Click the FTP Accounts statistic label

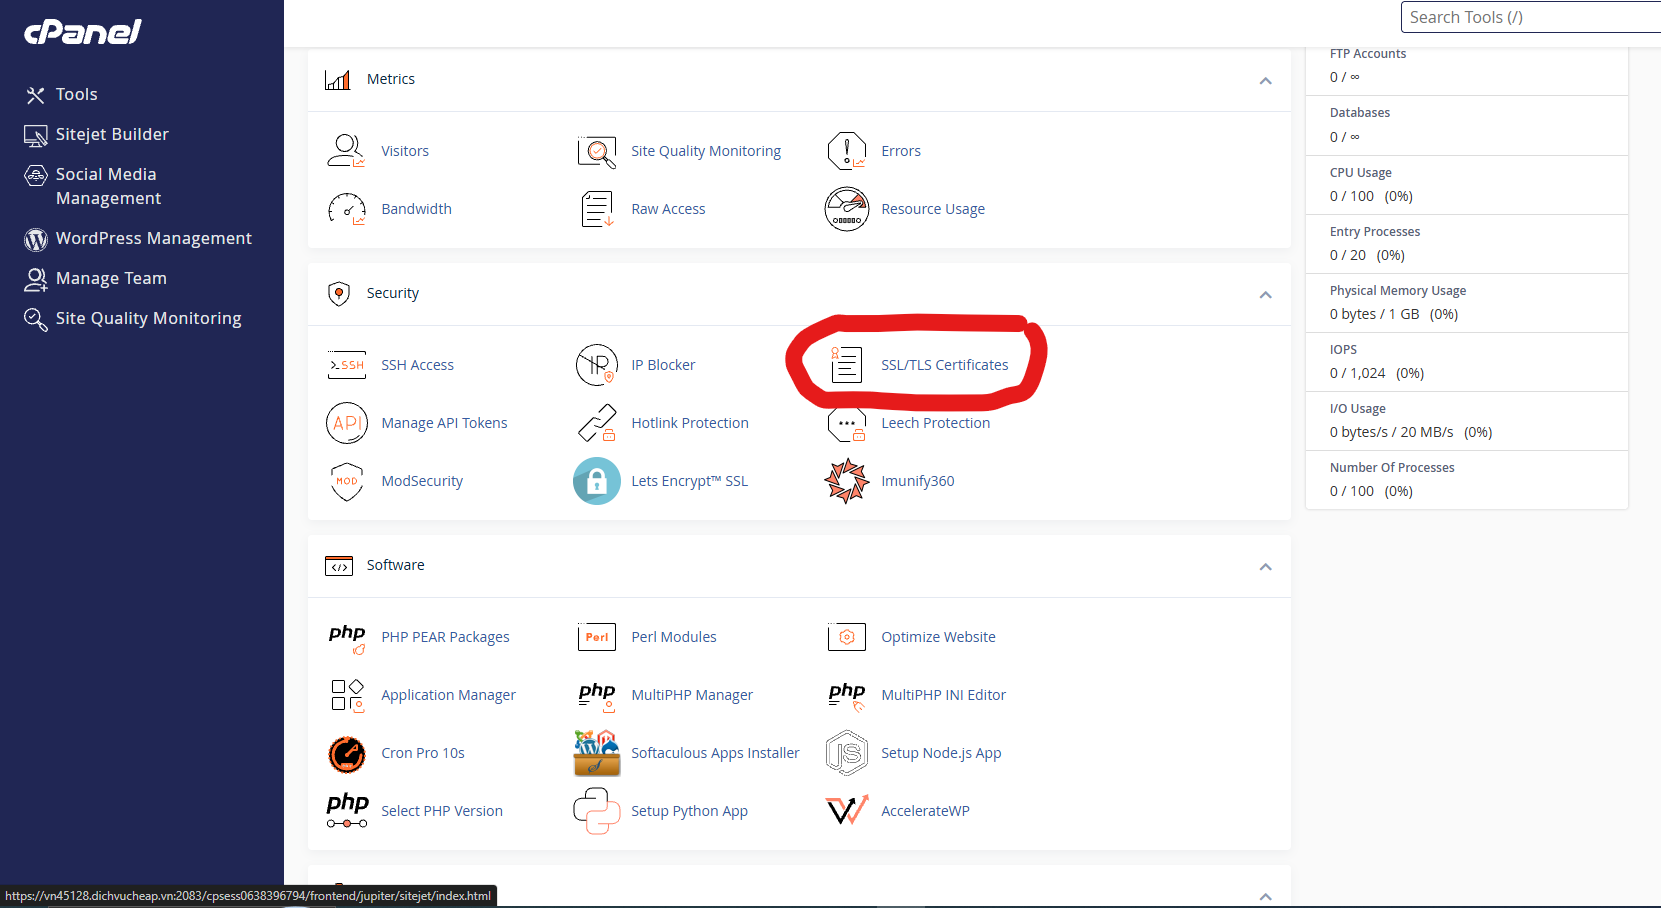[x=1368, y=54]
